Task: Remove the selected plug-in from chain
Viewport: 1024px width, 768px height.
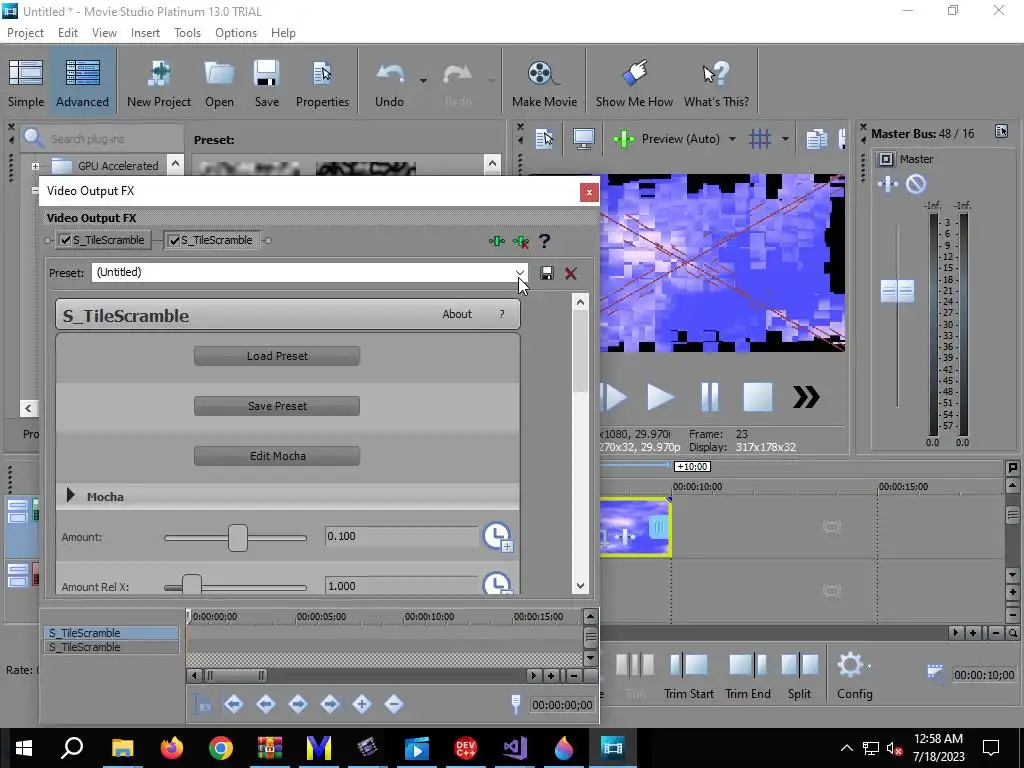Action: coord(520,241)
